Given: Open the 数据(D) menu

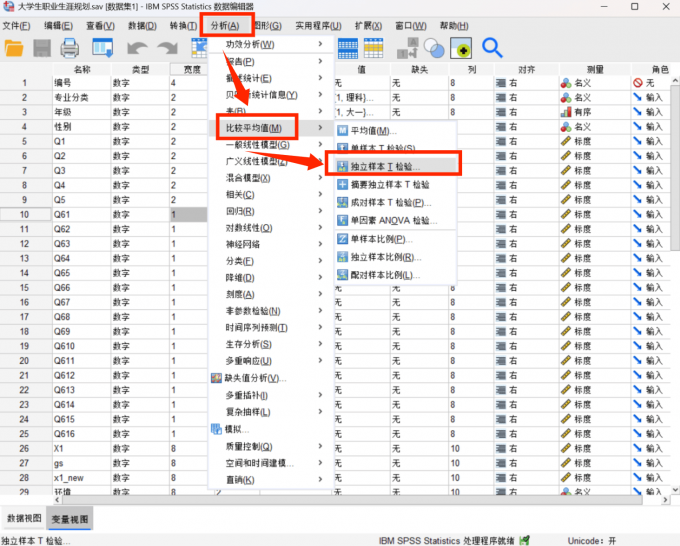Looking at the screenshot, I should 142,26.
